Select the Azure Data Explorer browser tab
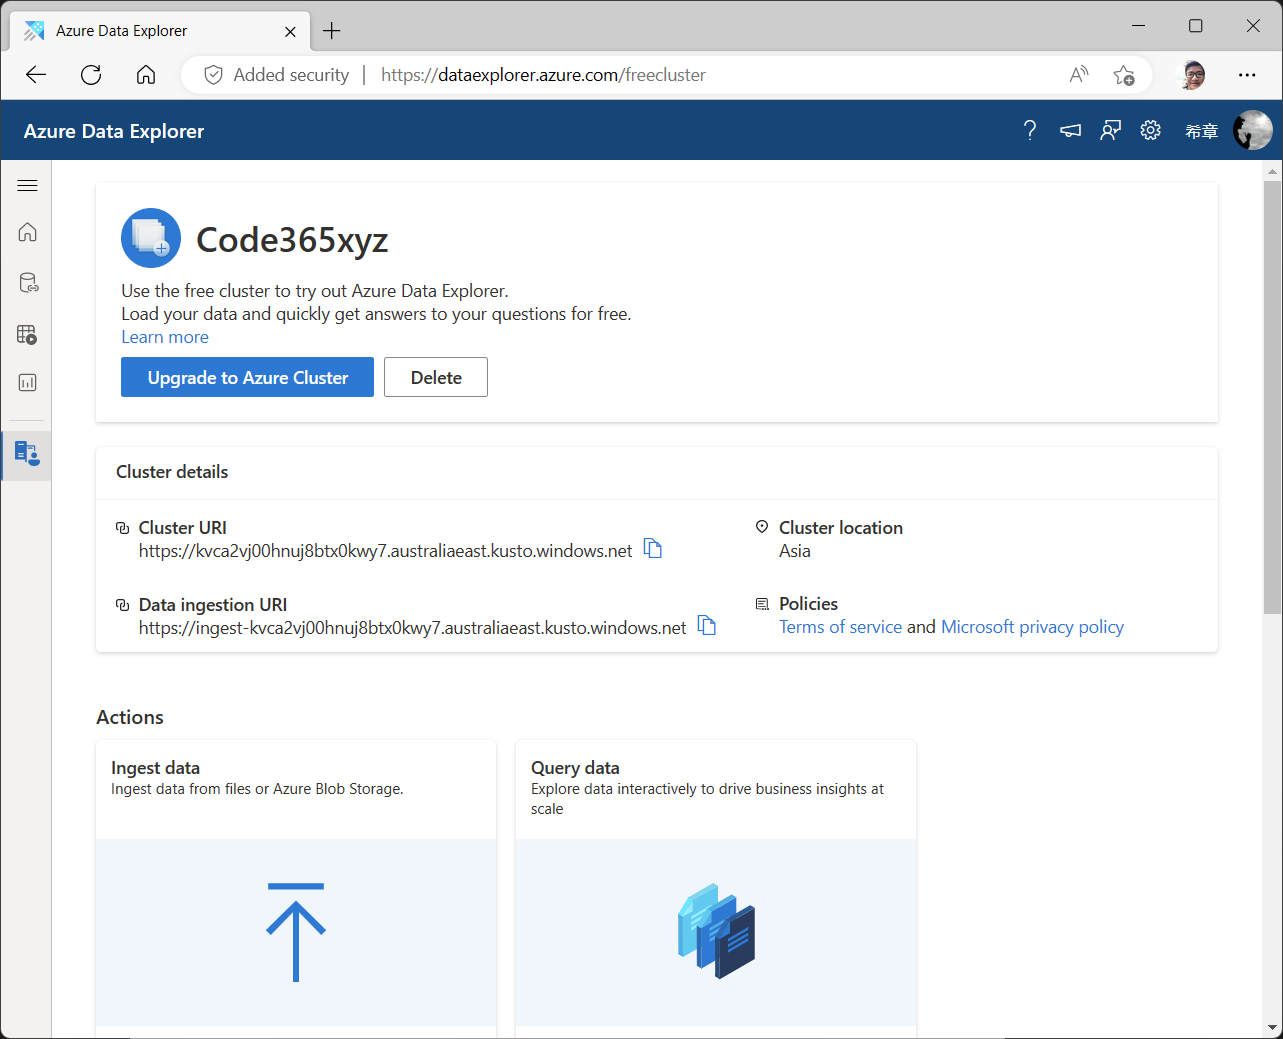The height and width of the screenshot is (1039, 1283). point(160,31)
